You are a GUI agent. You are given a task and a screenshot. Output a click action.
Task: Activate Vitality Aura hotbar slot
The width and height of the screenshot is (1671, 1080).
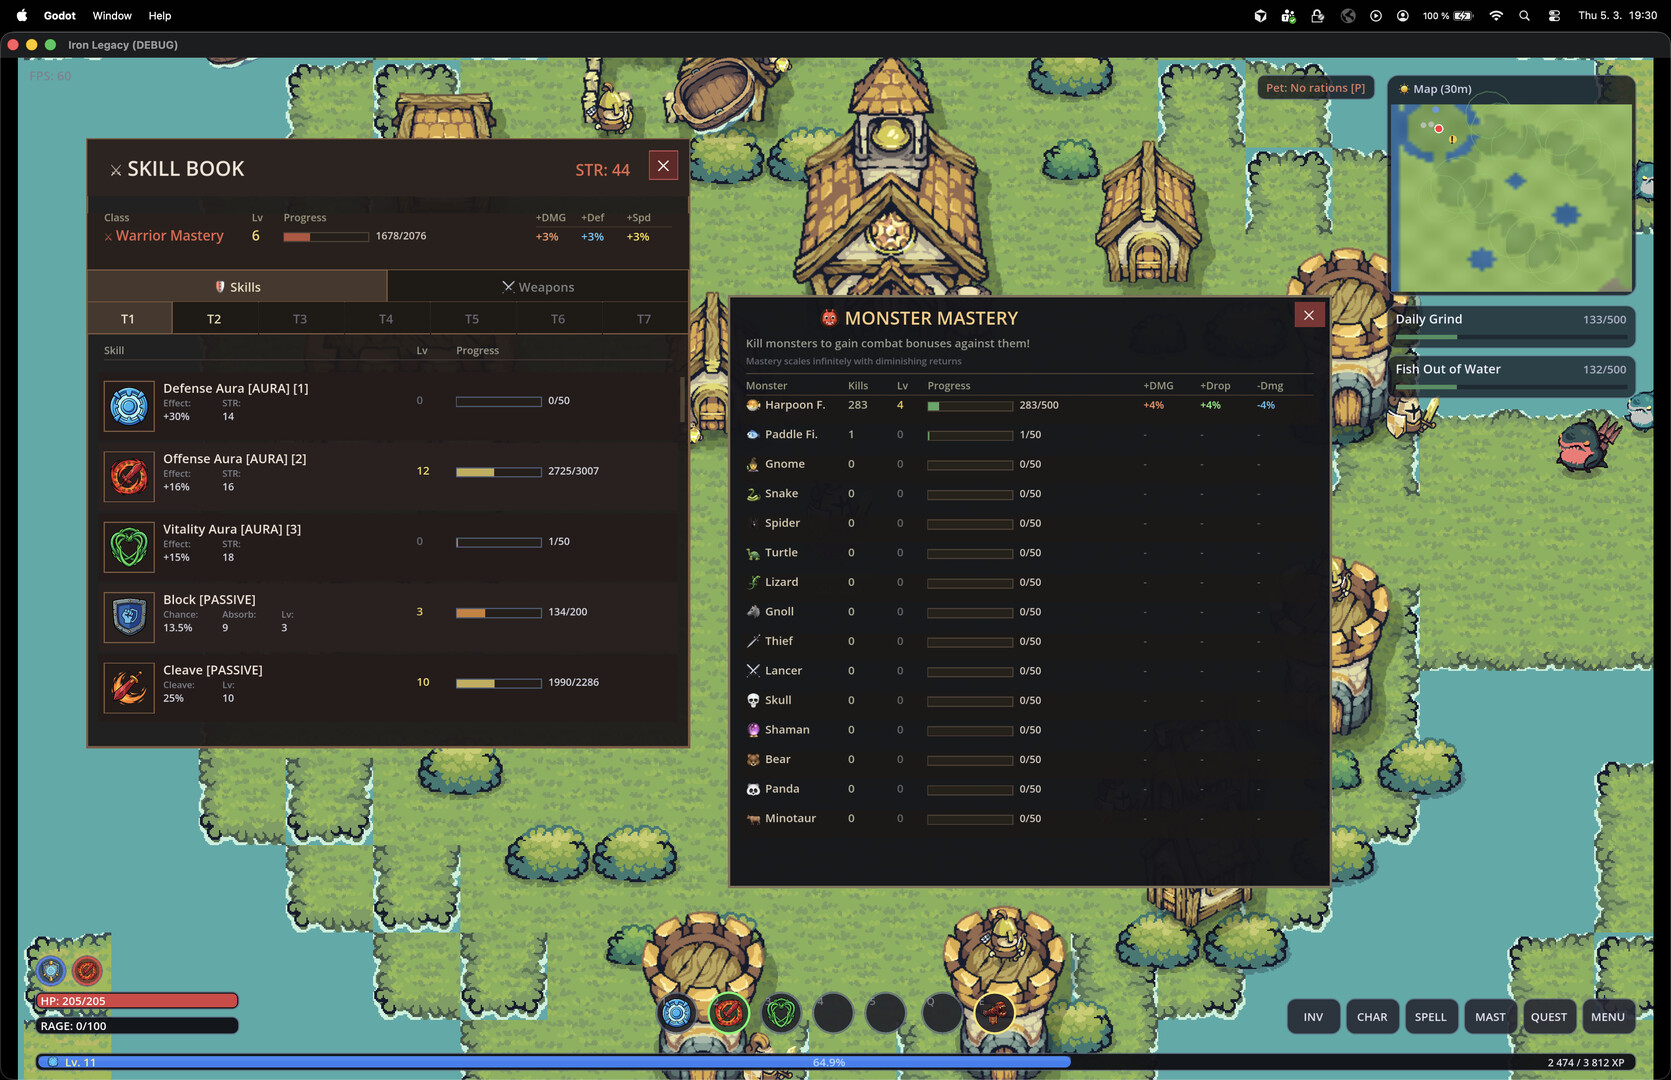781,1013
